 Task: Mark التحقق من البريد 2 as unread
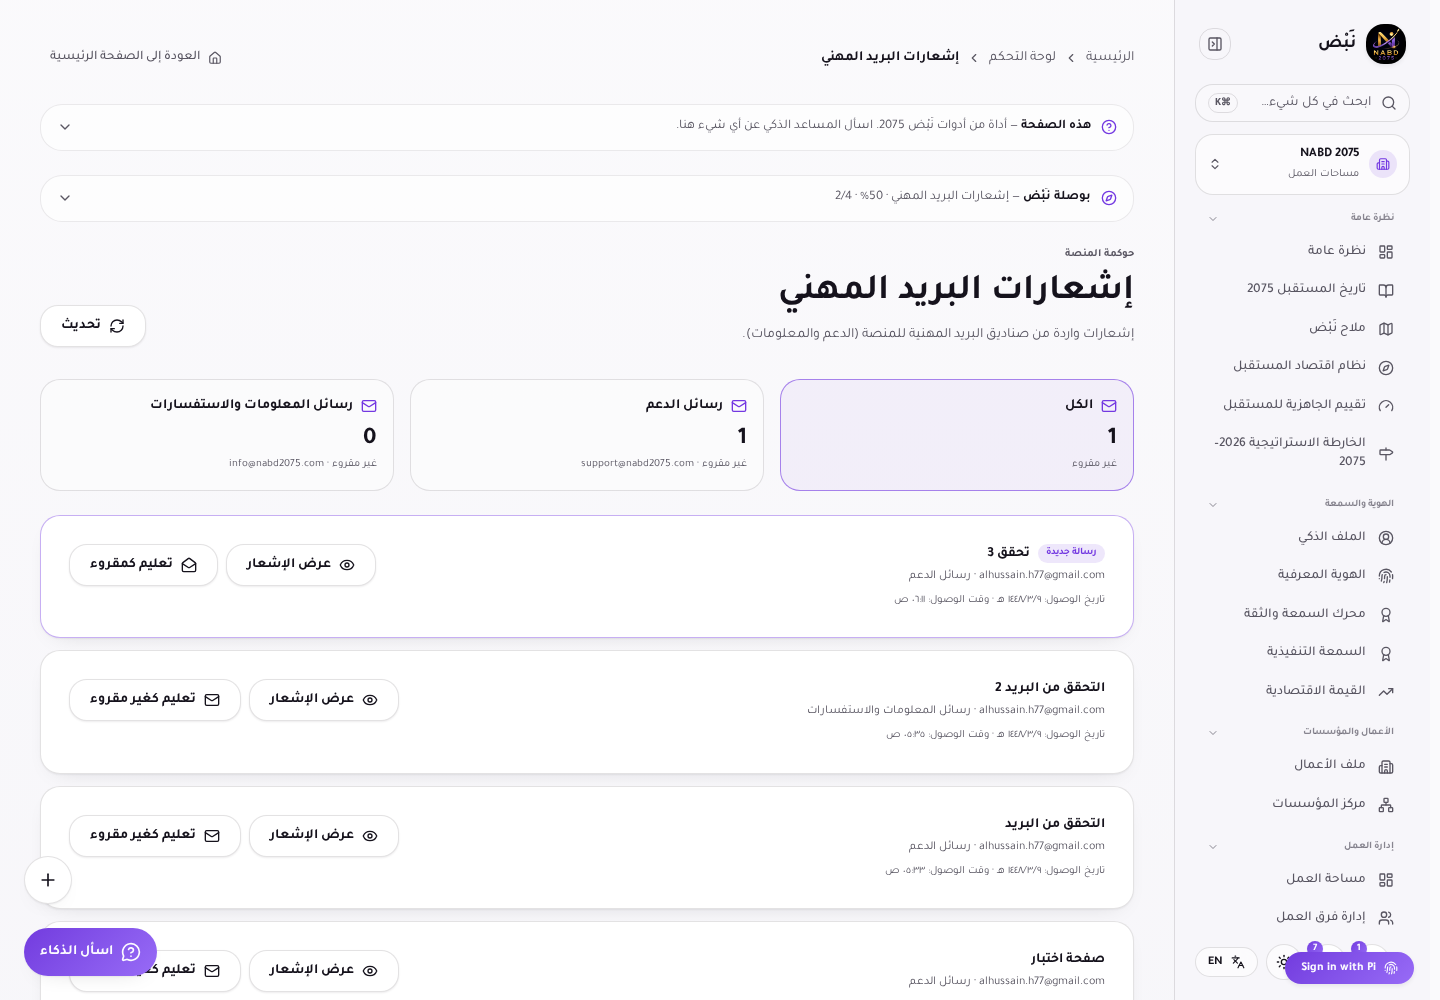click(155, 700)
